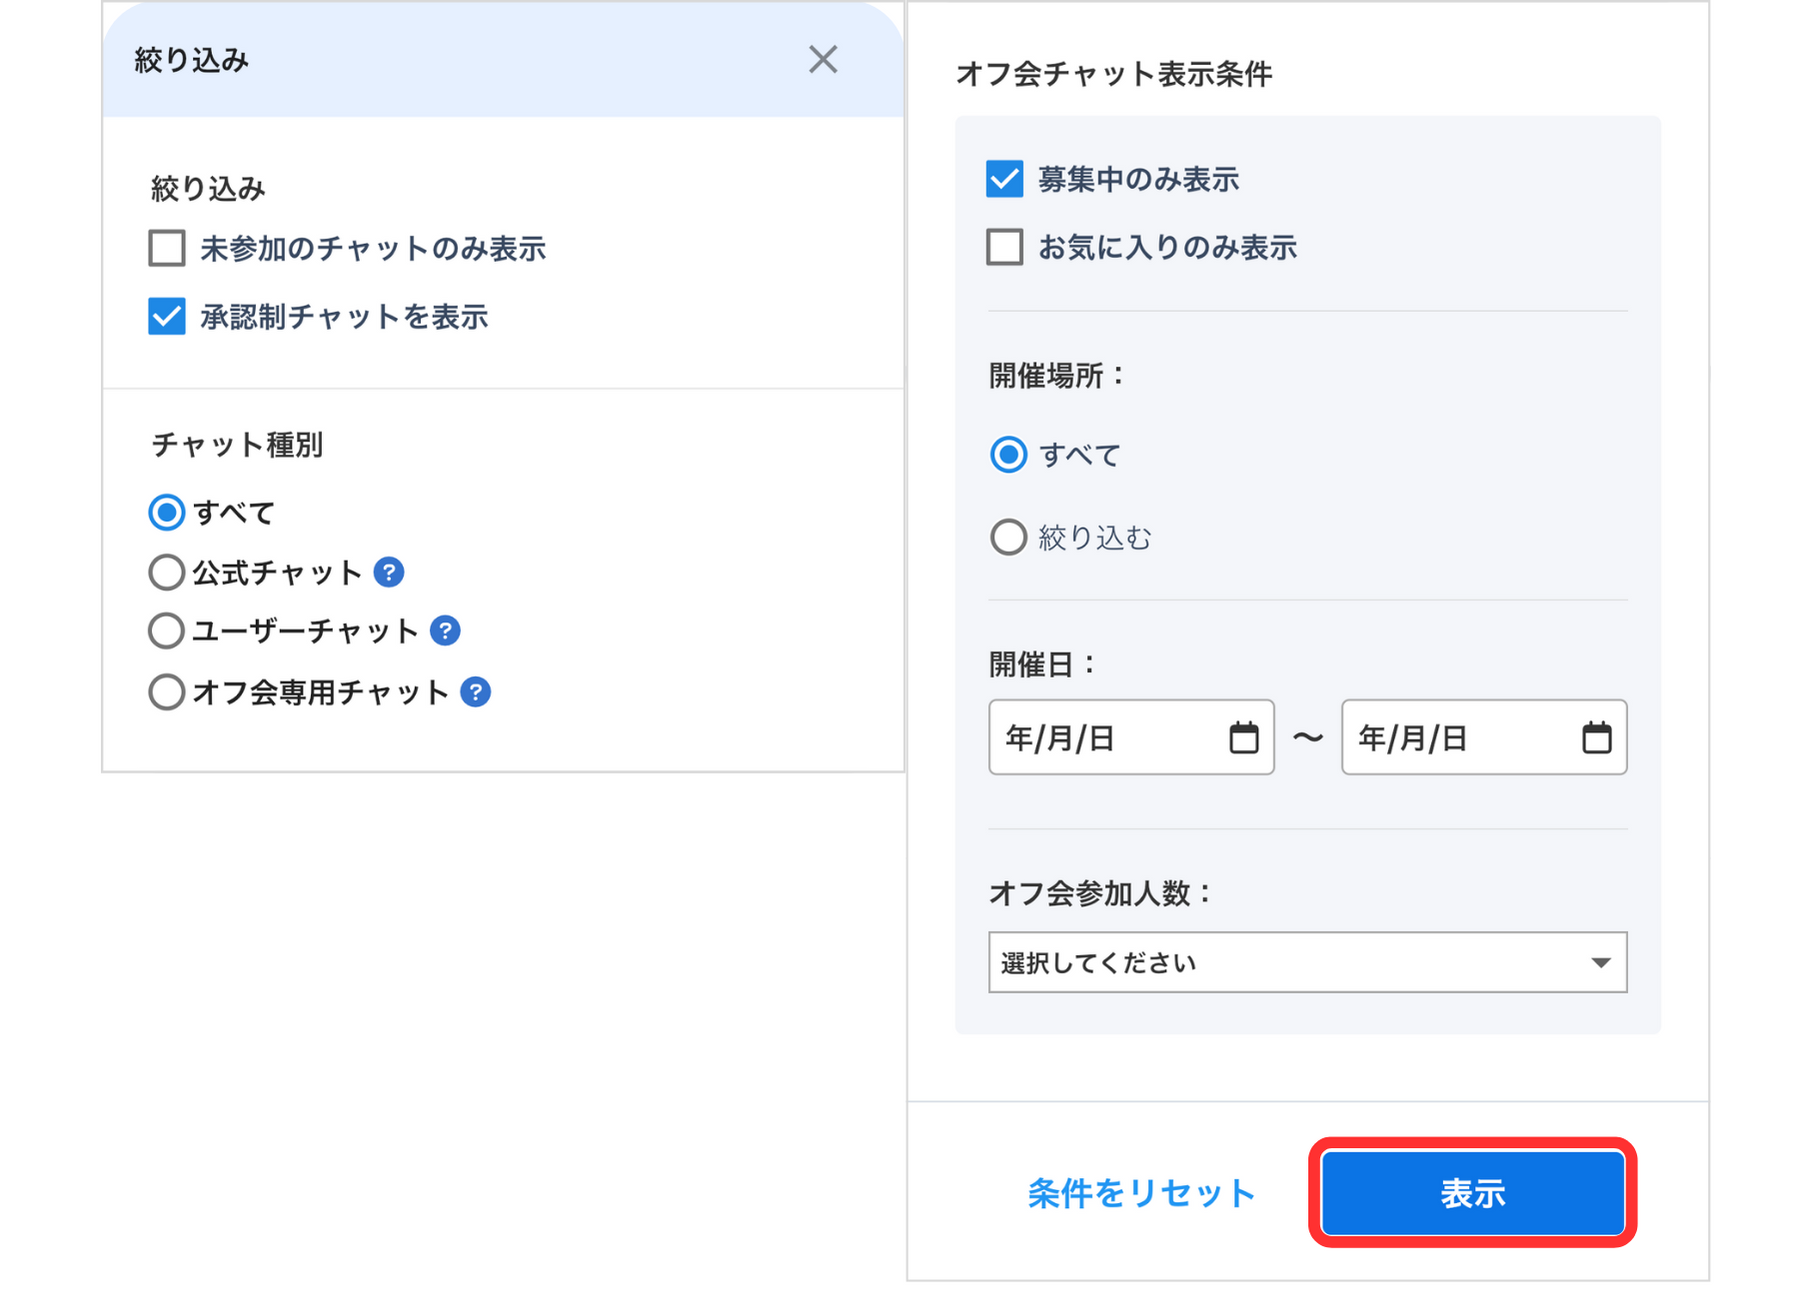Close the 絞り込み filter panel
Viewport: 1812px width, 1289px height.
coord(822,60)
